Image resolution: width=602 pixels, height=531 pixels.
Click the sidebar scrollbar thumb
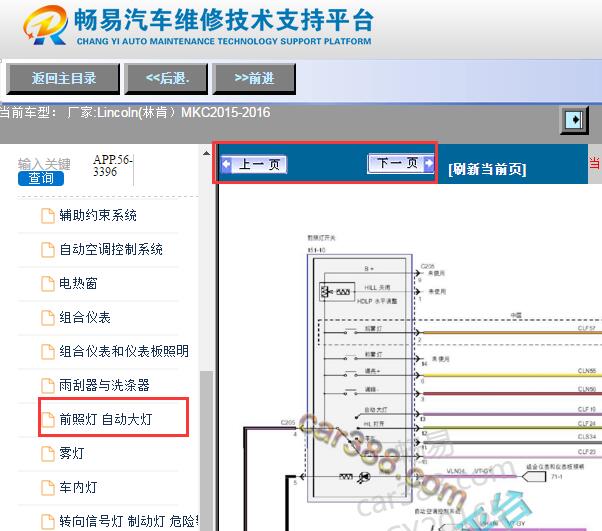pyautogui.click(x=206, y=451)
